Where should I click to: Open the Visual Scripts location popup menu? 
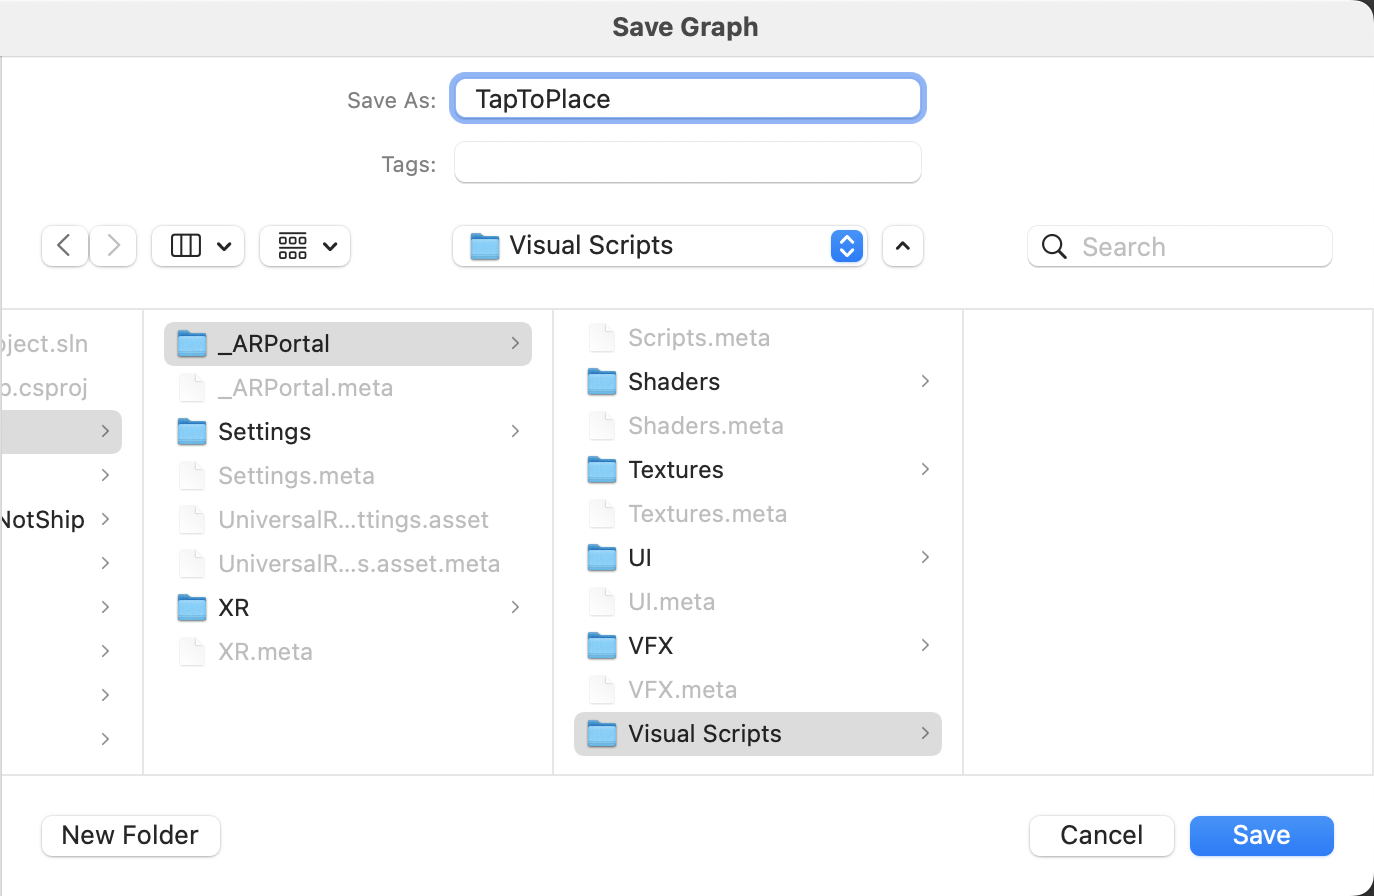(660, 246)
